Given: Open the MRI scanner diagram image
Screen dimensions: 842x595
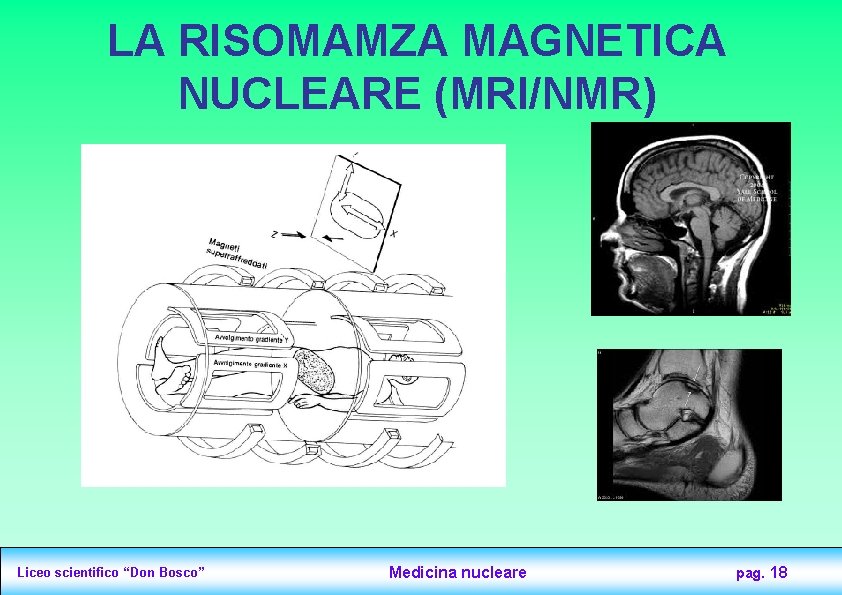Looking at the screenshot, I should click(293, 315).
